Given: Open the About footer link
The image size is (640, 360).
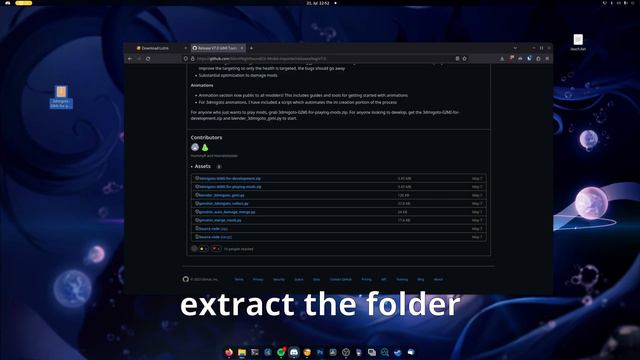Looking at the screenshot, I should point(438,280).
